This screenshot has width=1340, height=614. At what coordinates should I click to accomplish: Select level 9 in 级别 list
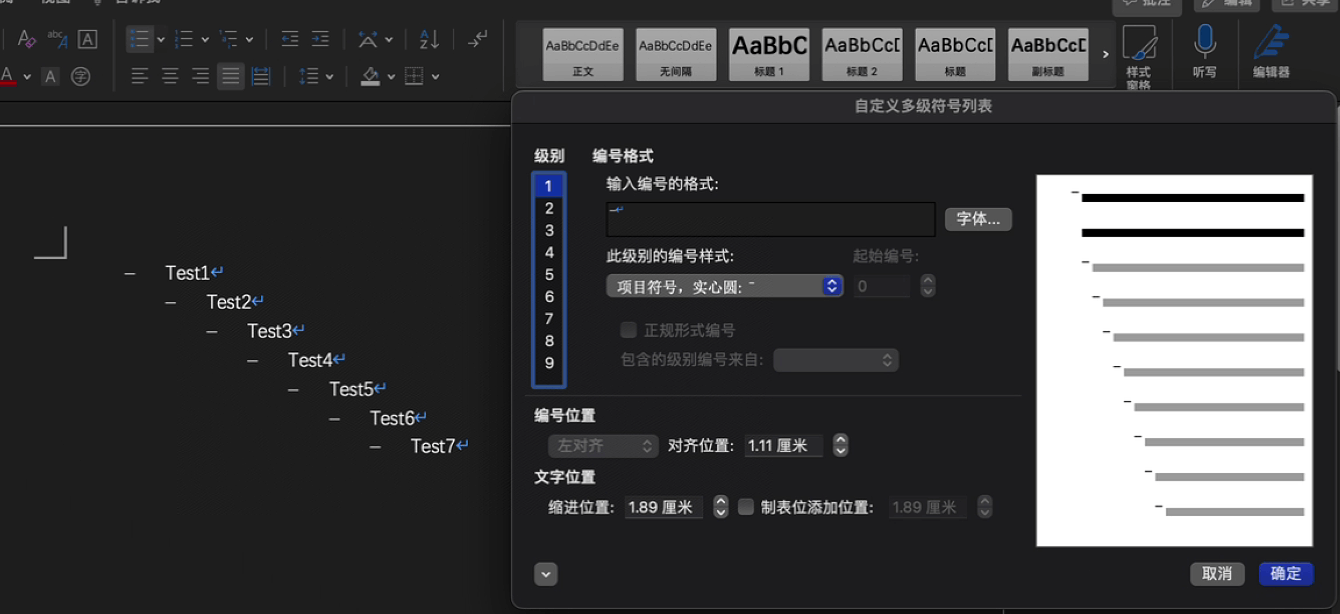click(x=549, y=363)
